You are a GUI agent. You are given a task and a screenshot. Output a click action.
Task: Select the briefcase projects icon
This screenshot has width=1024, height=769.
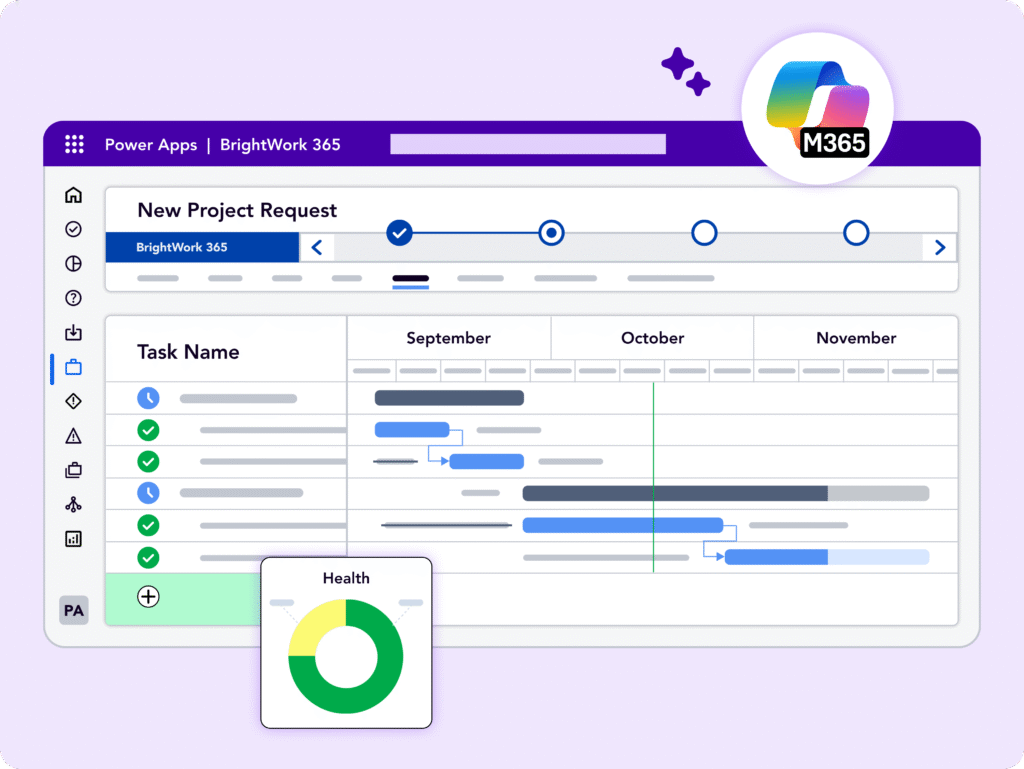[73, 367]
